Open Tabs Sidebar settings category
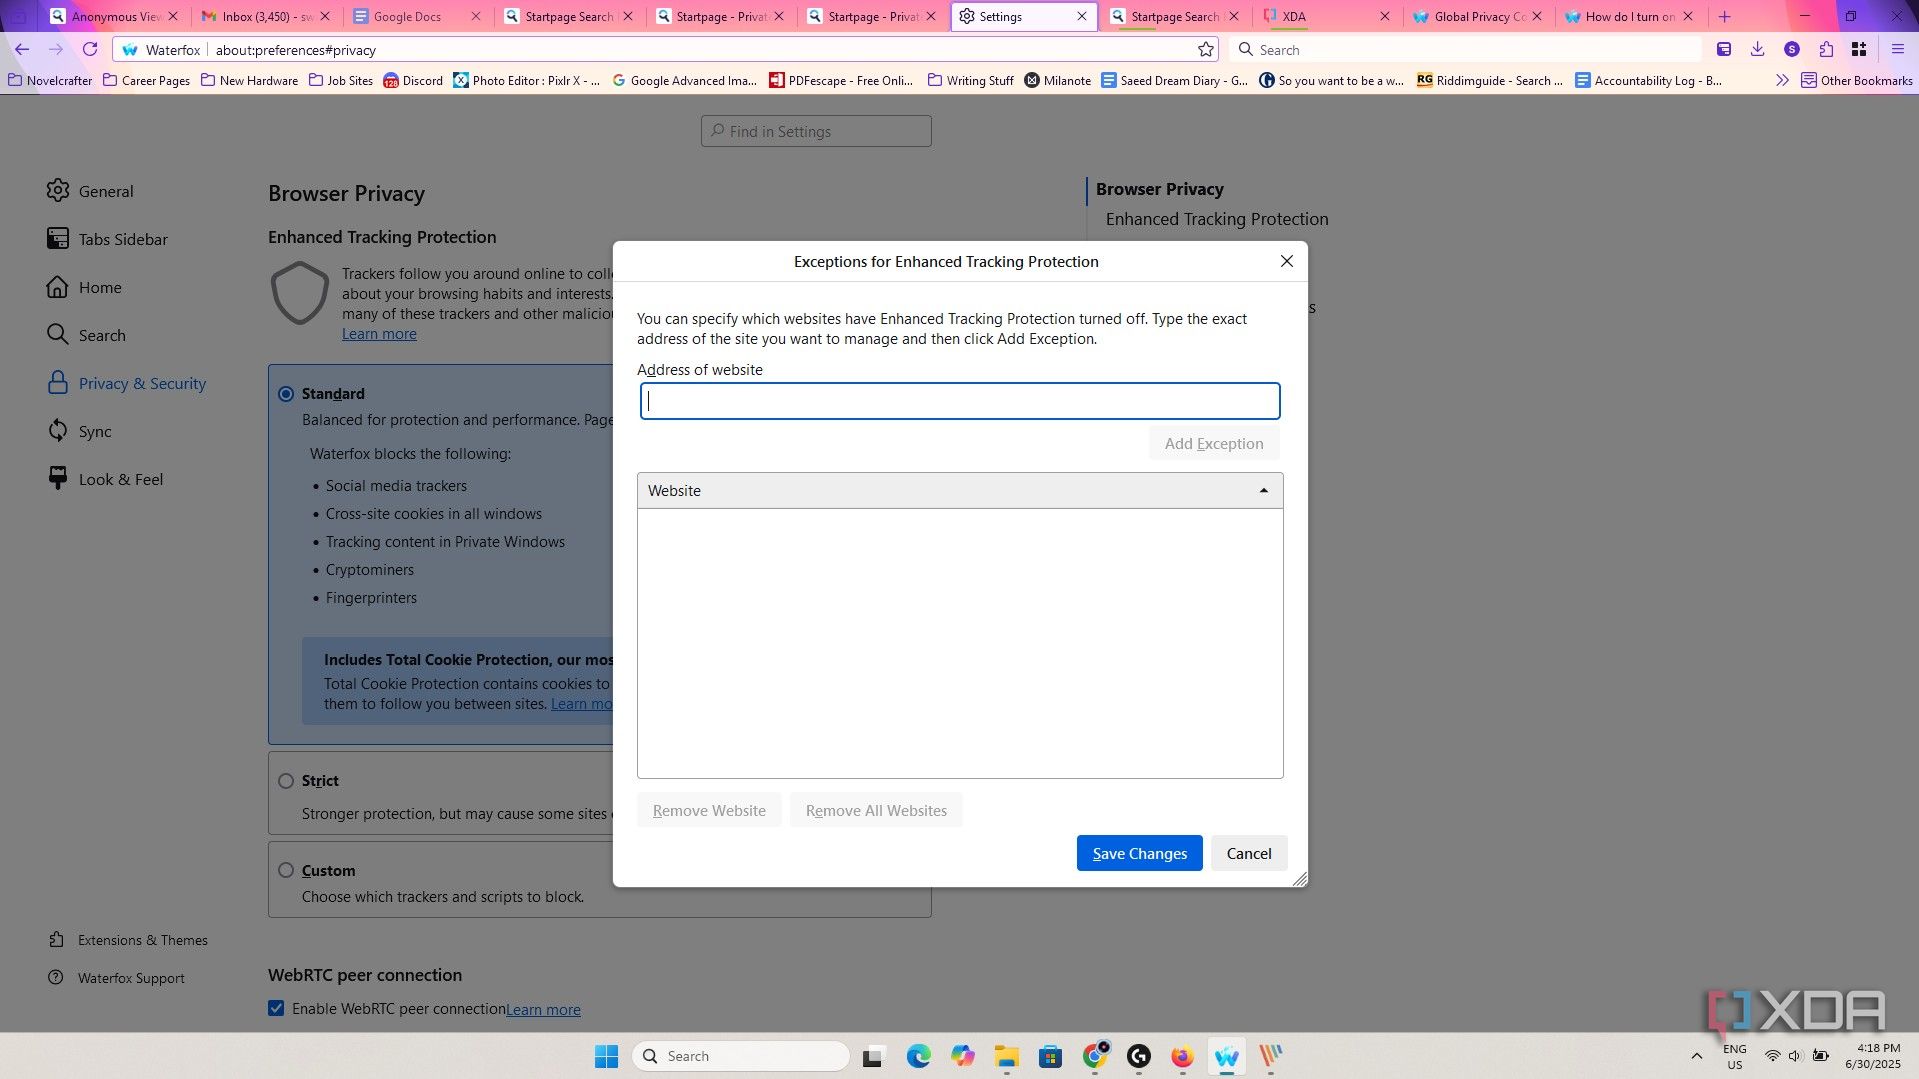Image resolution: width=1919 pixels, height=1079 pixels. (107, 239)
